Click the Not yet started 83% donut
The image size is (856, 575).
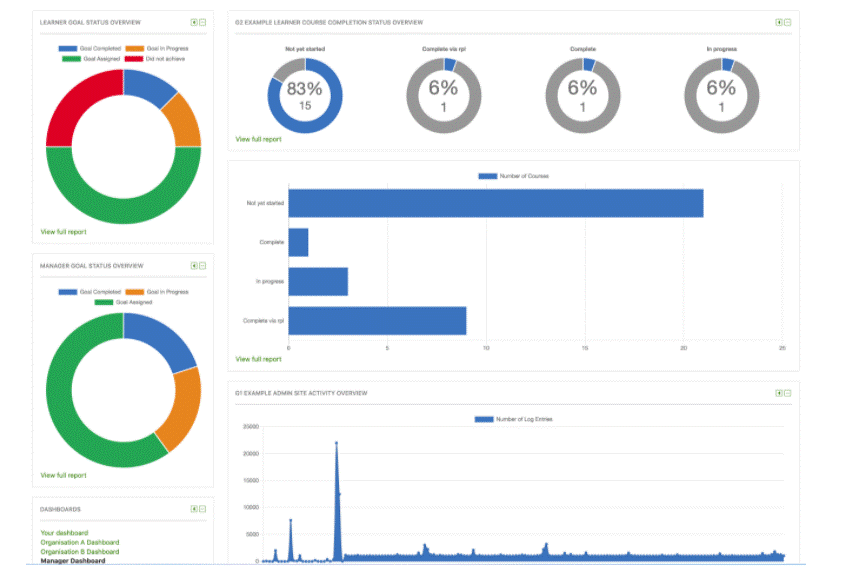click(305, 96)
